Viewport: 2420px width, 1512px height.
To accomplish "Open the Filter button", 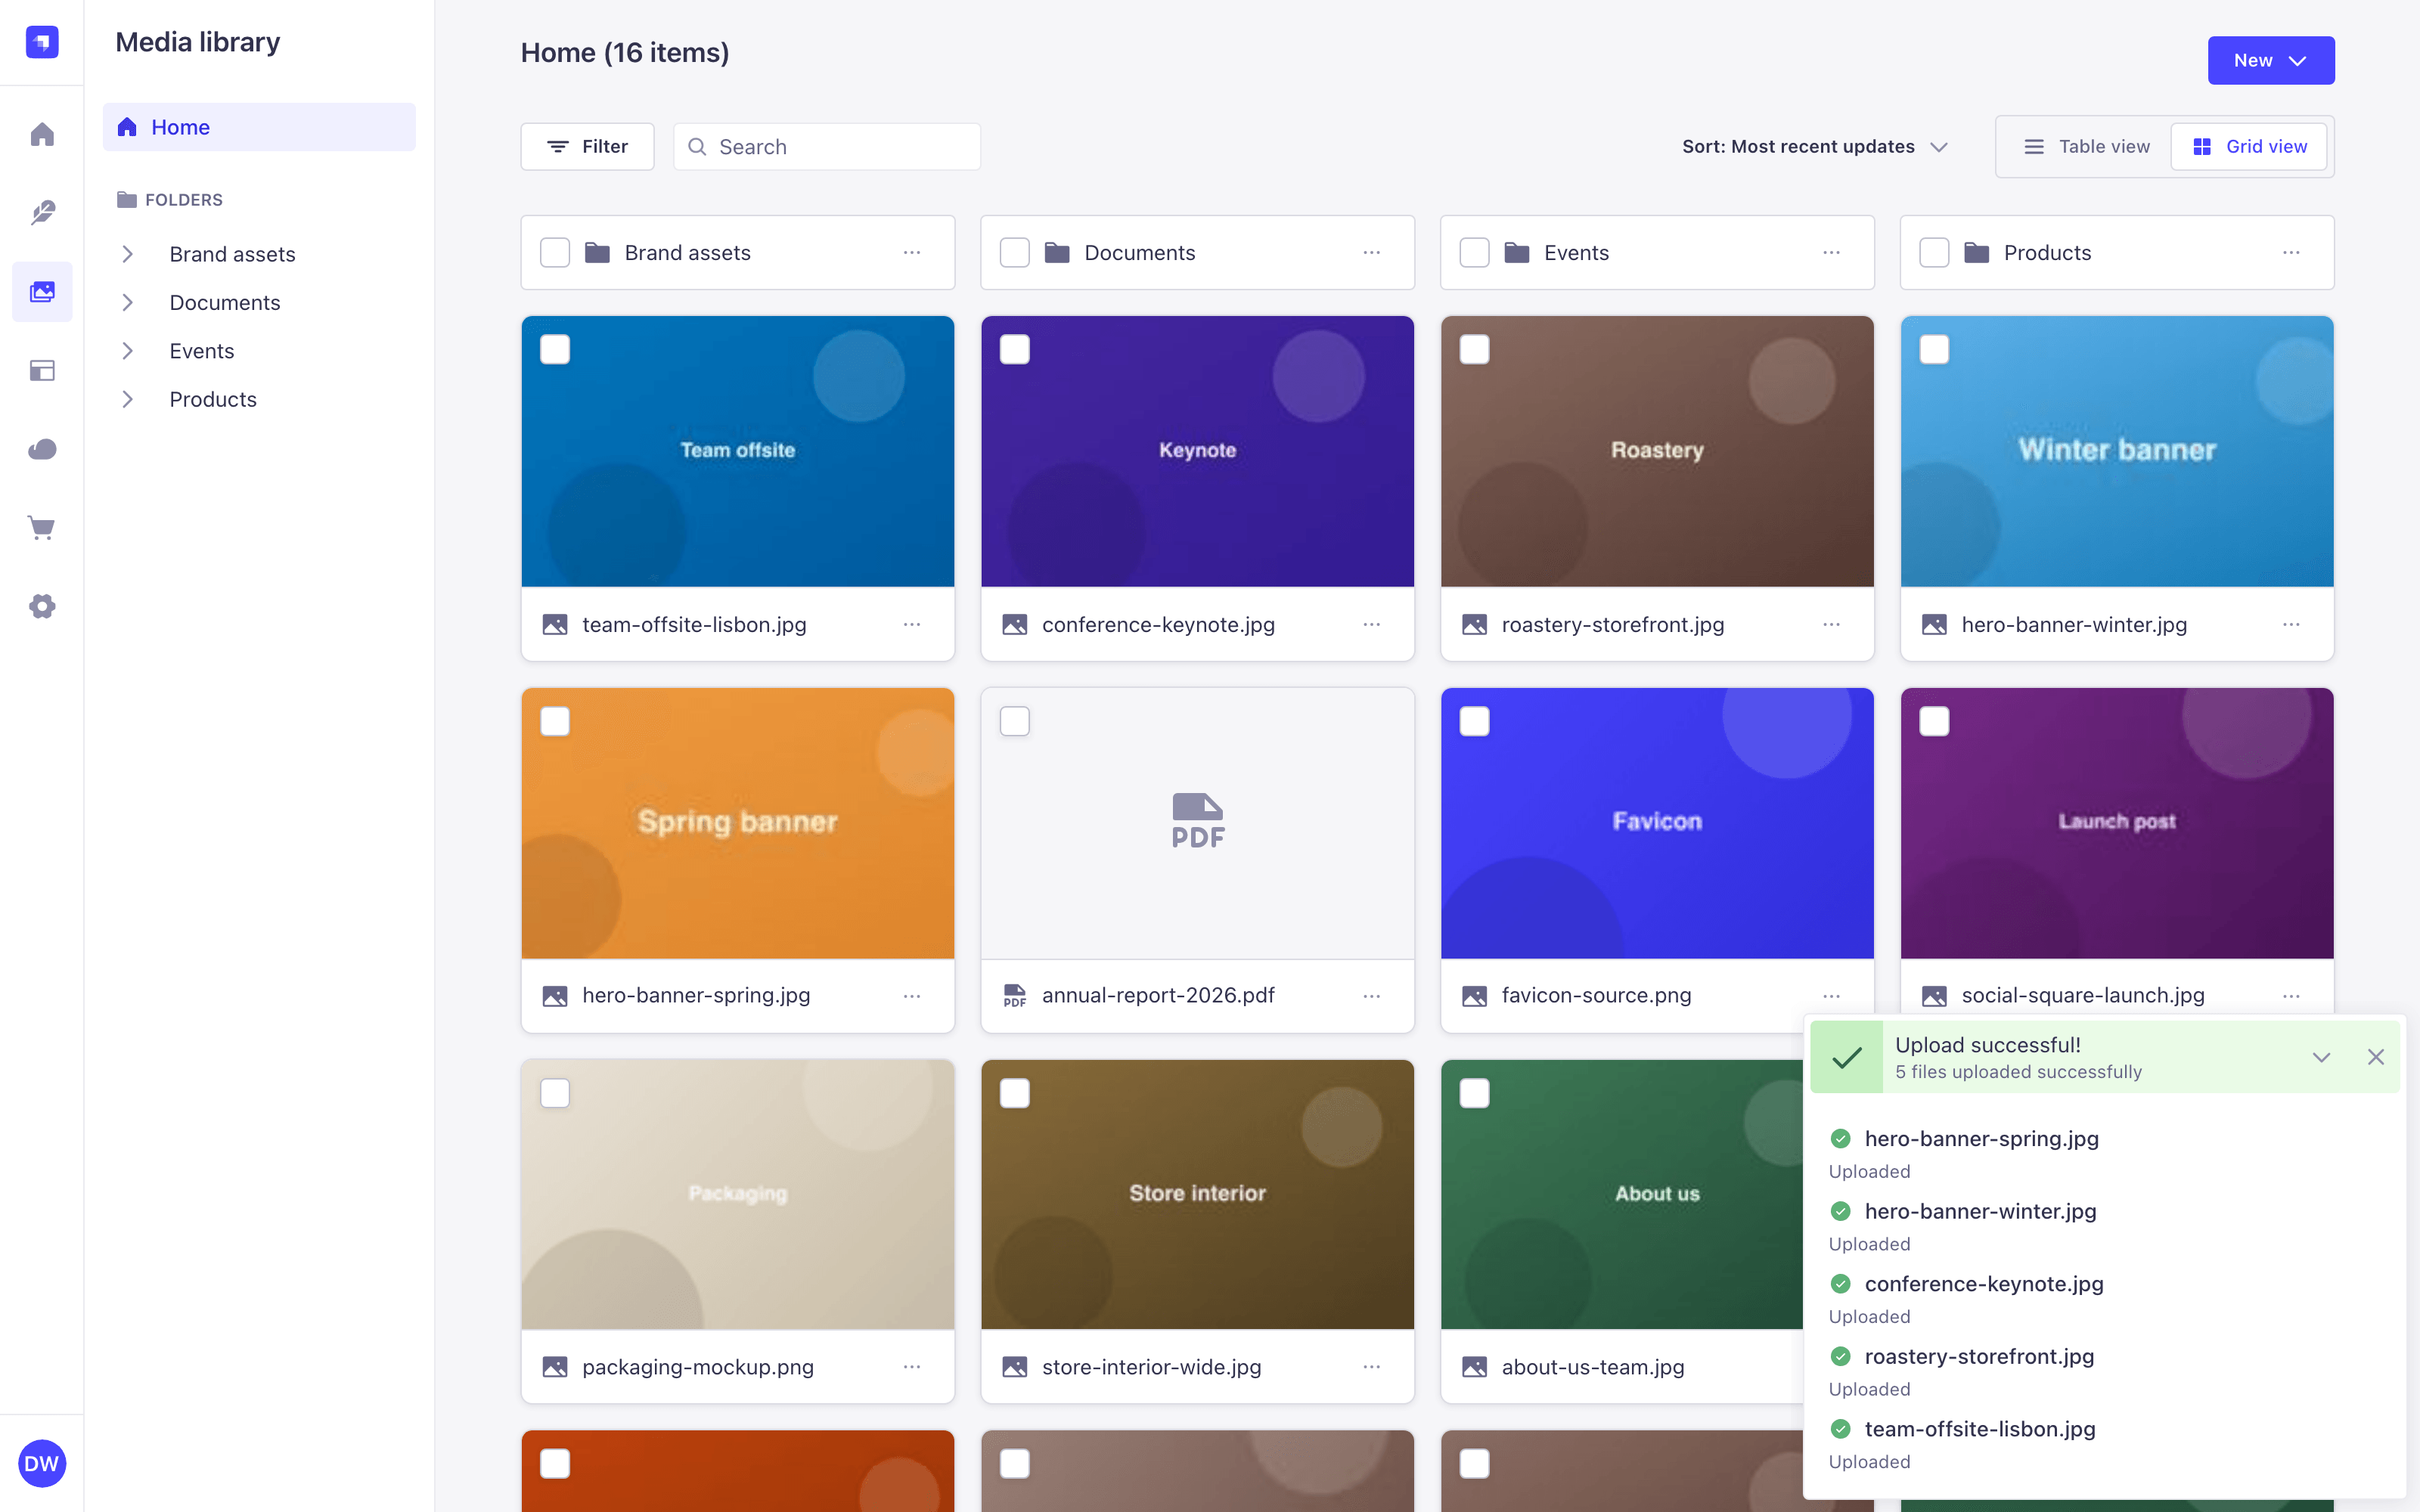I will [x=588, y=147].
